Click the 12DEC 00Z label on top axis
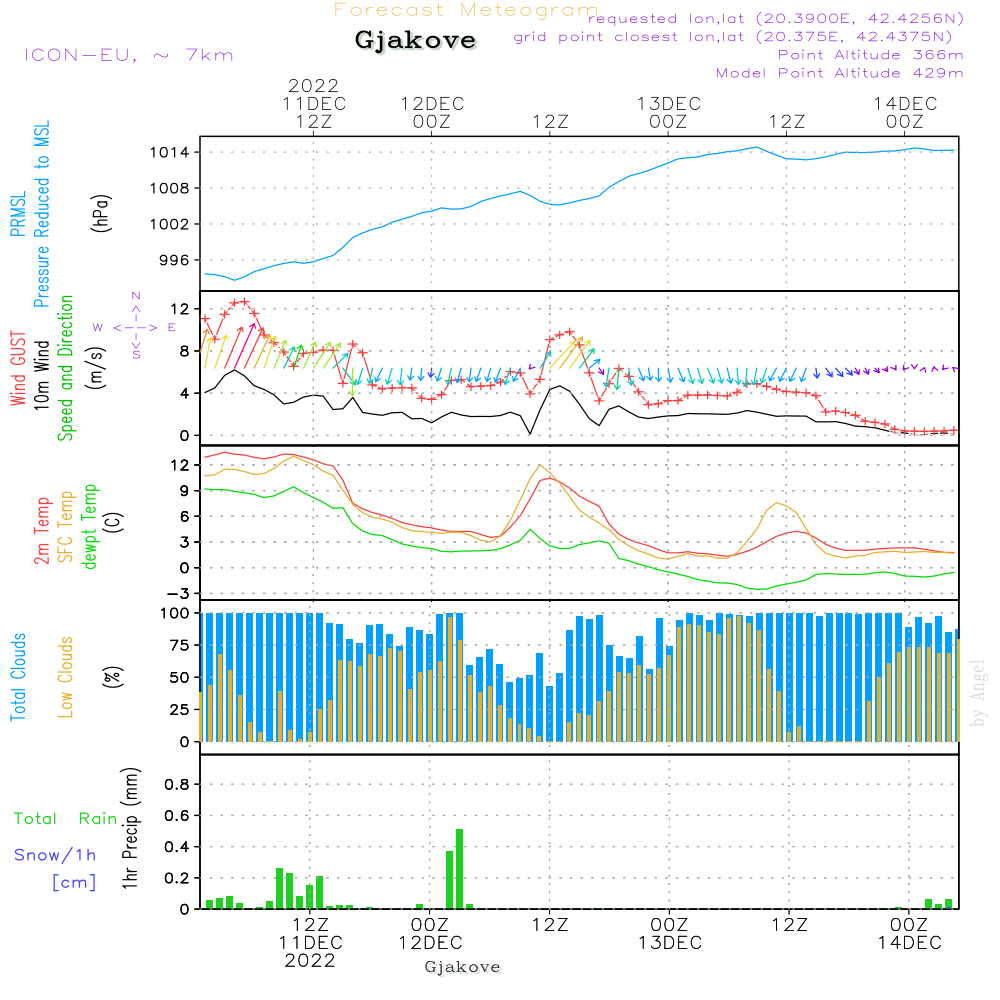Viewport: 1000px width, 1000px height. [x=432, y=112]
